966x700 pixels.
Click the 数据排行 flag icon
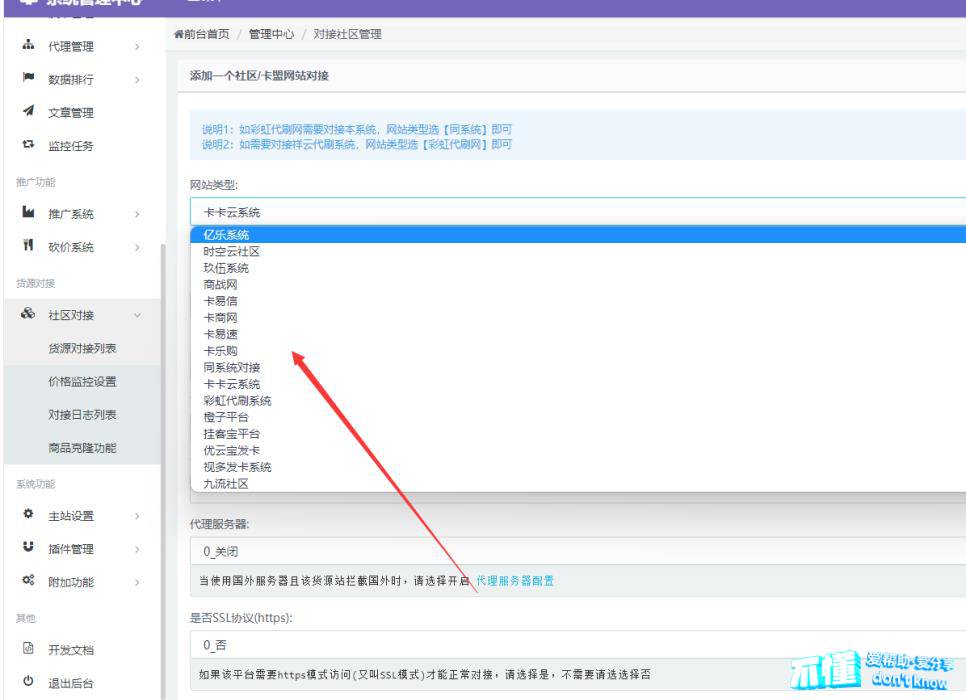tap(28, 79)
